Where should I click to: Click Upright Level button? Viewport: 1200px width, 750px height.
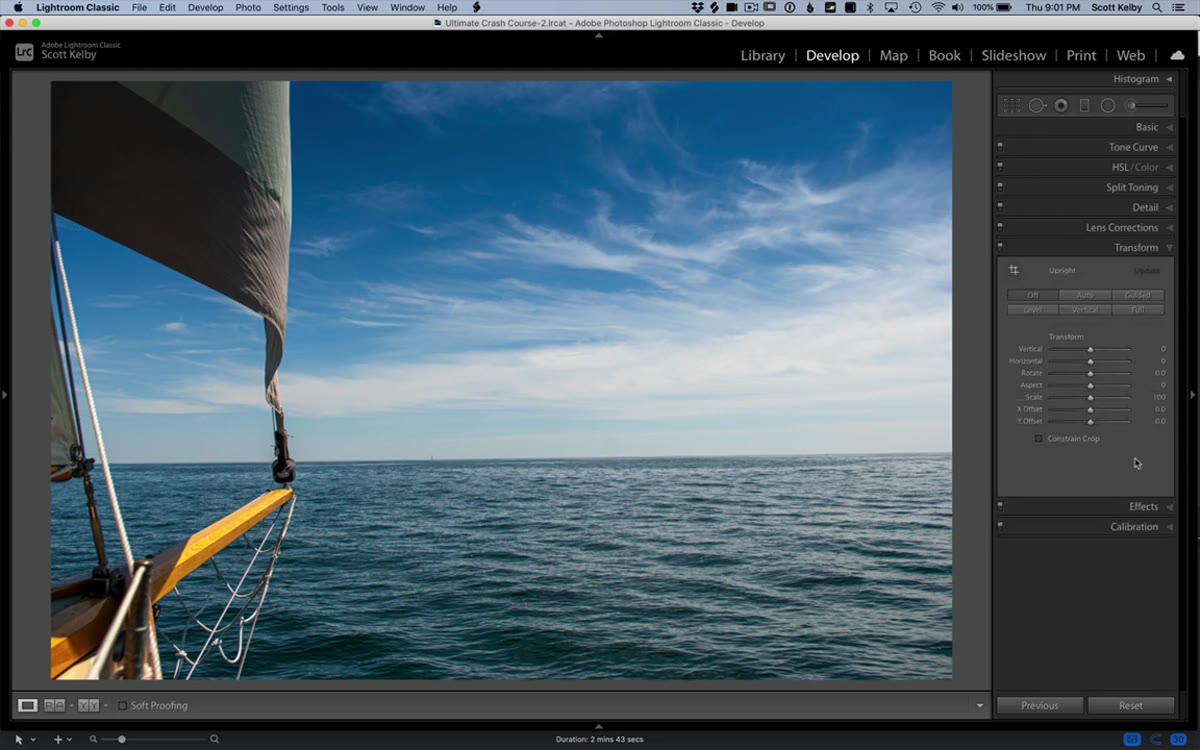(1033, 310)
